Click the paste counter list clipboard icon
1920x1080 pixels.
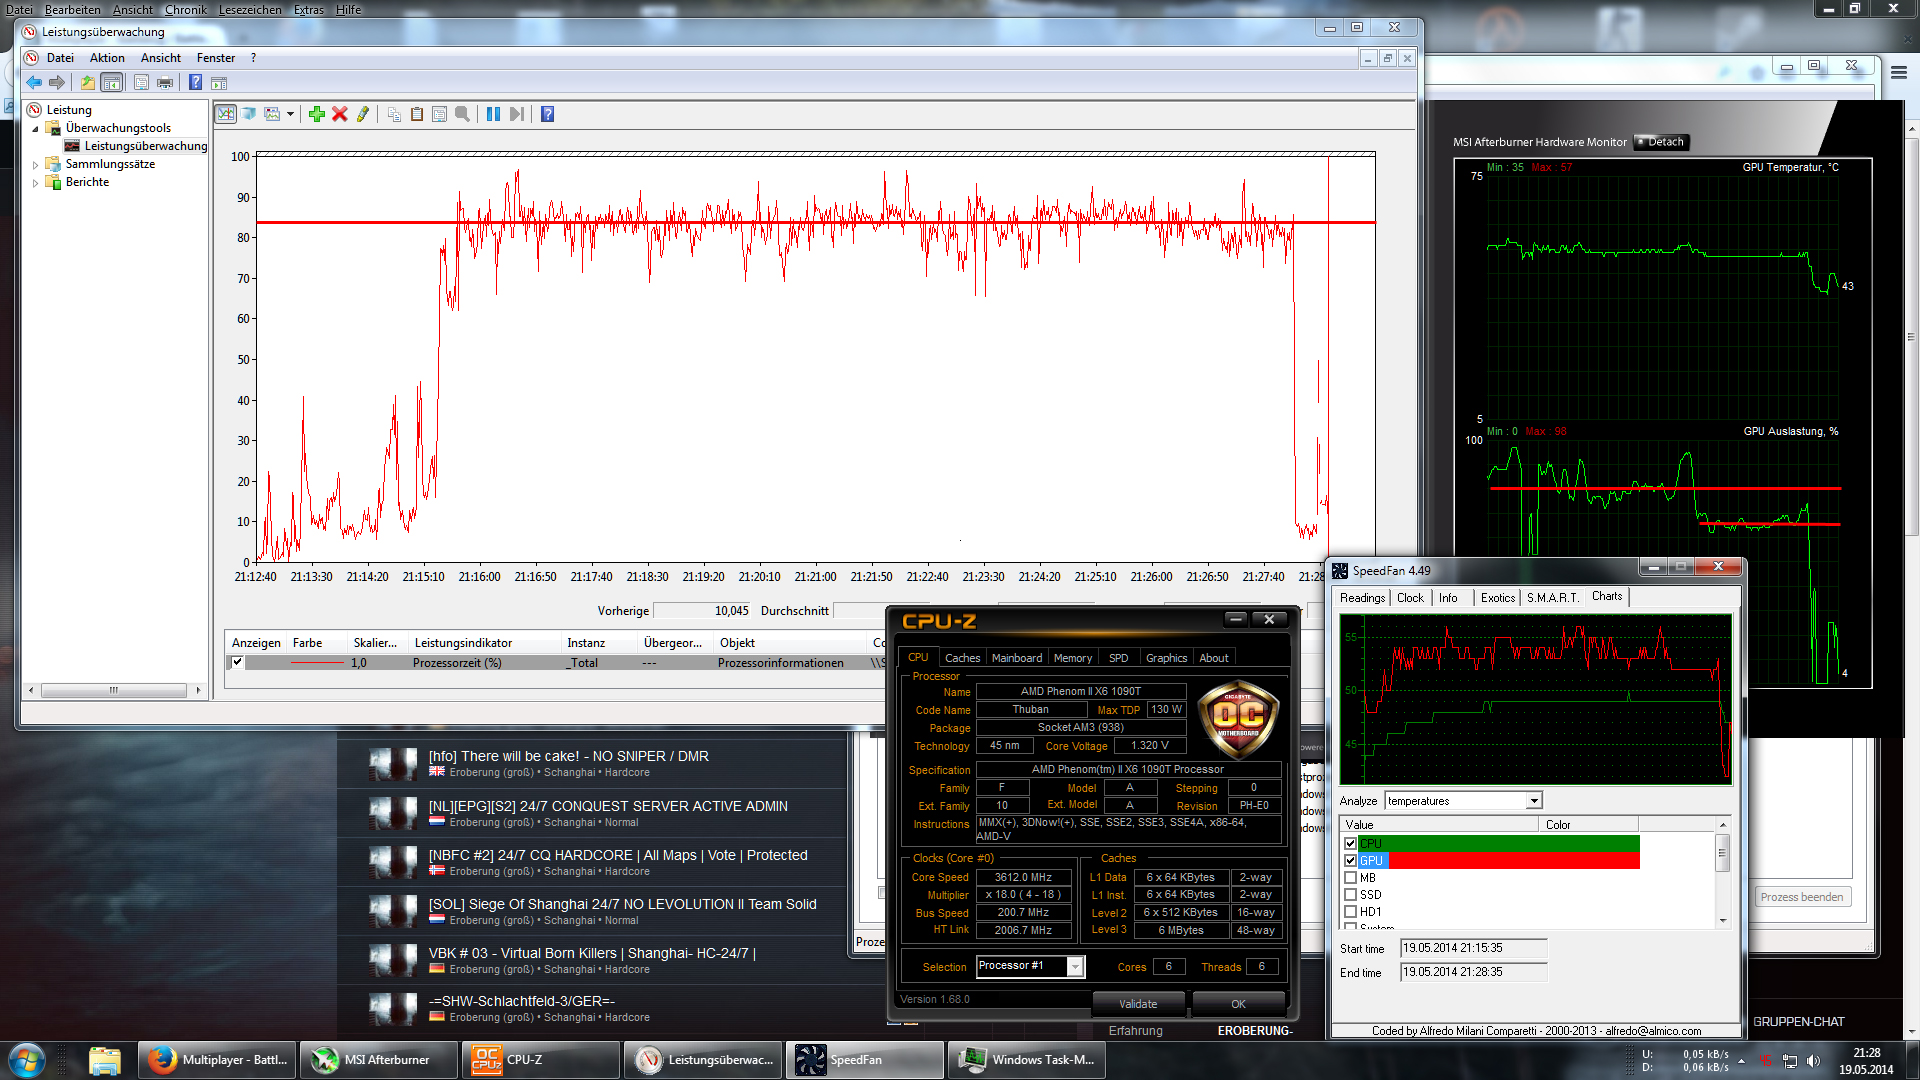tap(417, 114)
